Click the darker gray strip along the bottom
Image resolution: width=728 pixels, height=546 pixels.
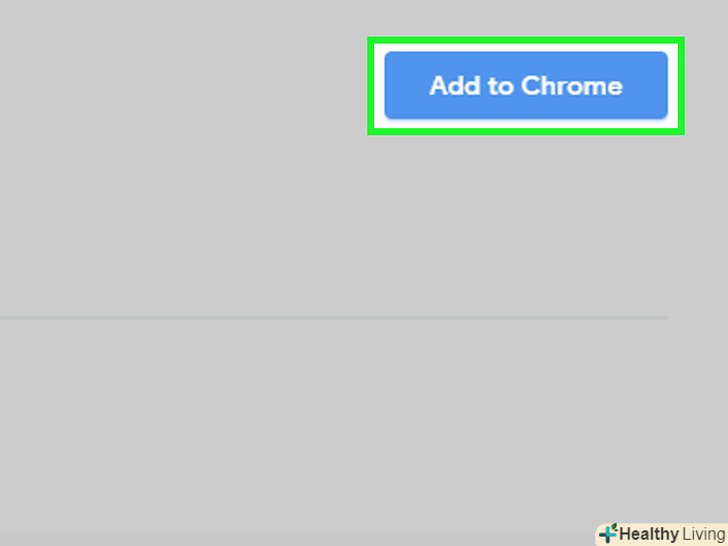[x=297, y=539]
